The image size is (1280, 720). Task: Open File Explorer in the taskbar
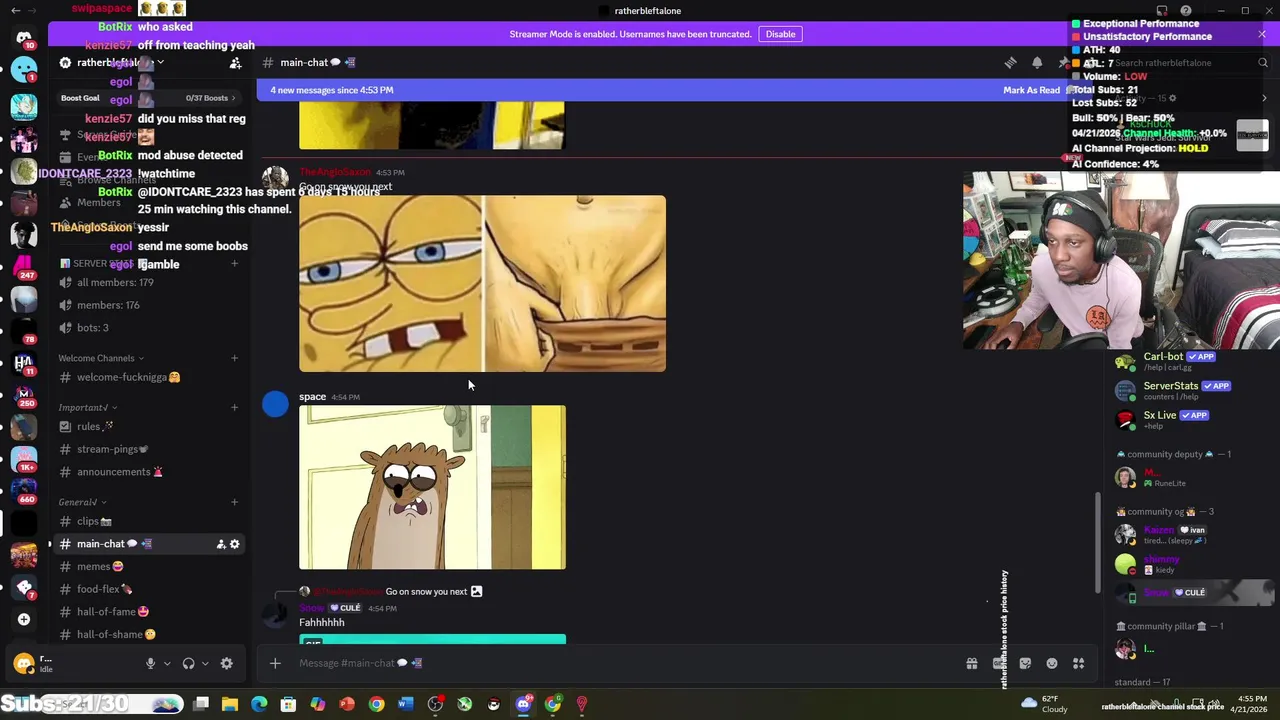(230, 704)
